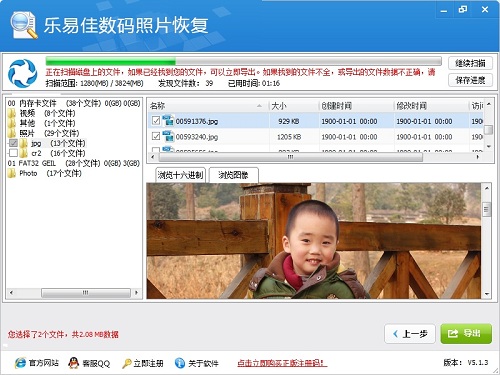Click the cr2 folder icon
This screenshot has height=375, width=500.
[x=23, y=153]
